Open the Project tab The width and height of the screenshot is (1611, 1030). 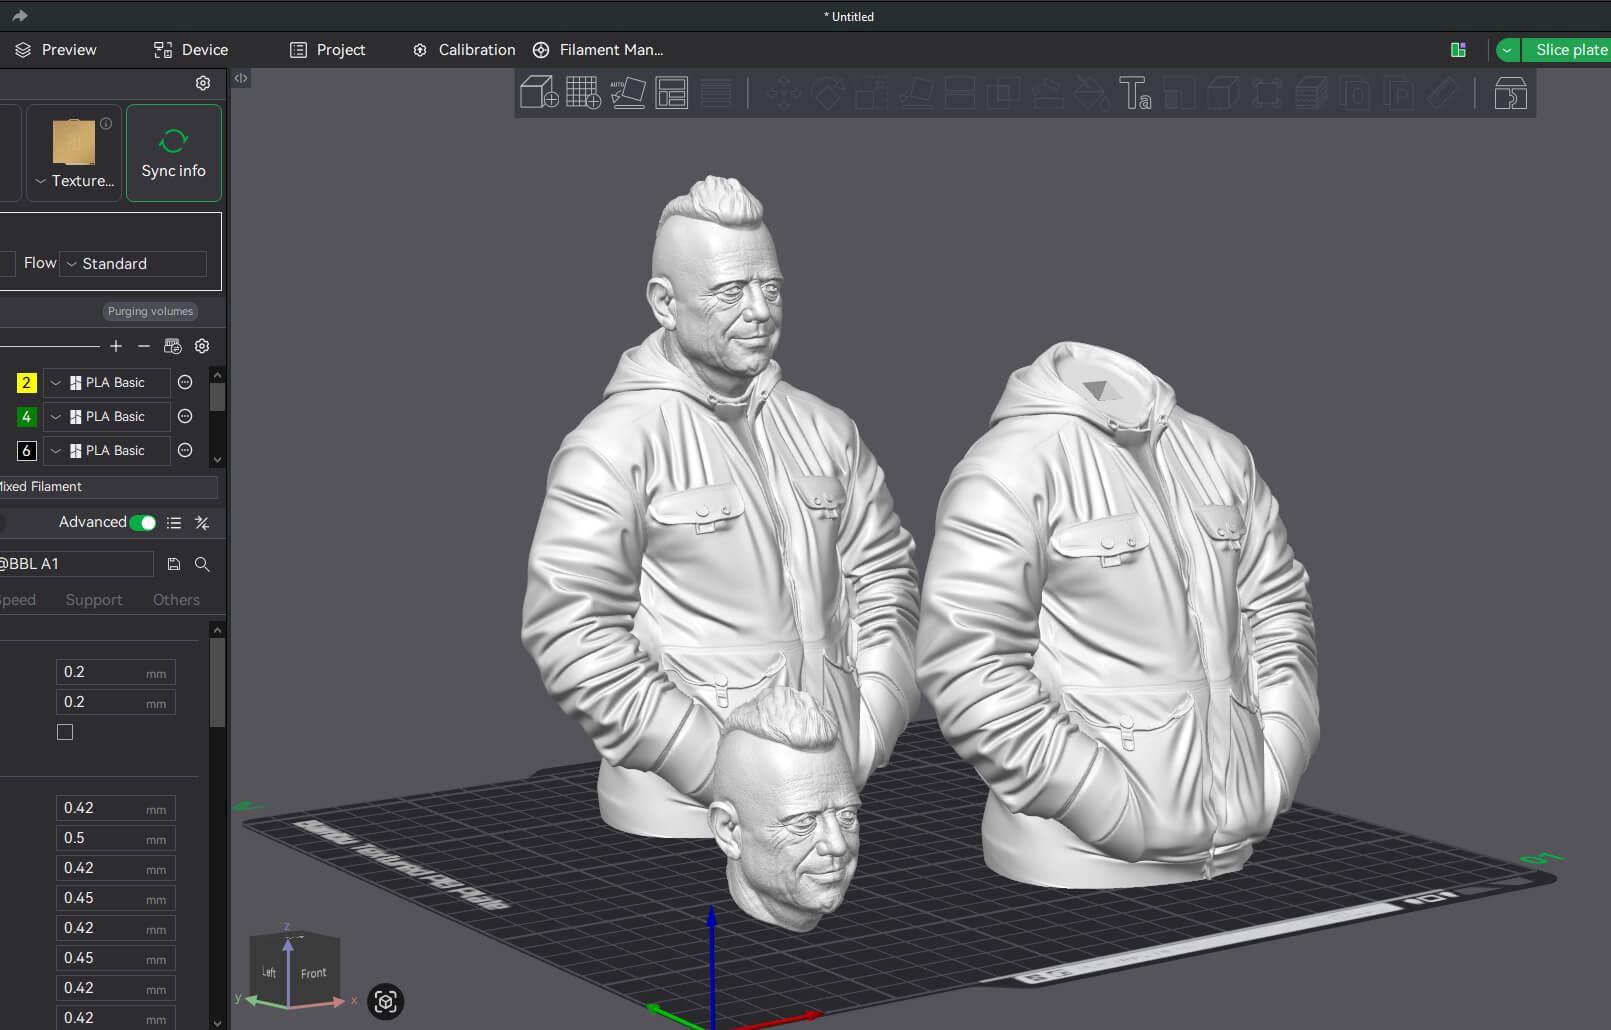pyautogui.click(x=327, y=50)
